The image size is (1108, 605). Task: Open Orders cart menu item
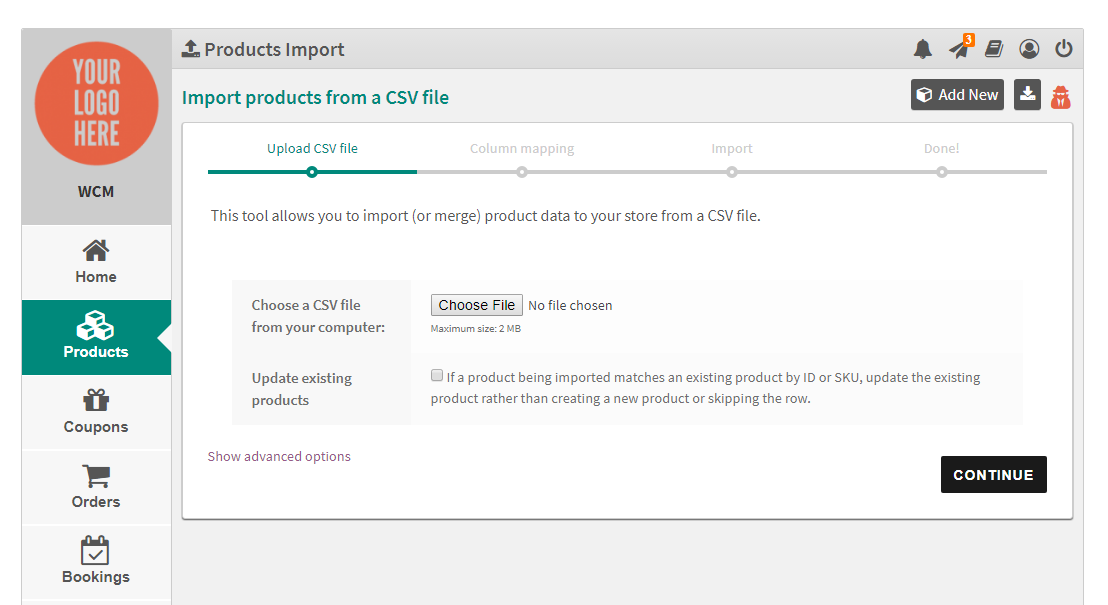96,487
